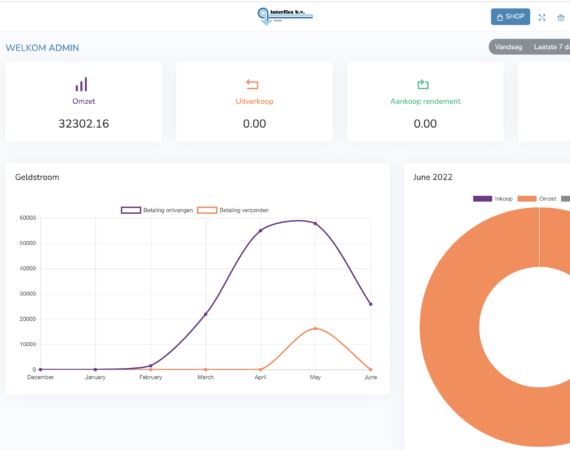Click the February point on purple line
Viewport: 570px width, 450px height.
(150, 366)
